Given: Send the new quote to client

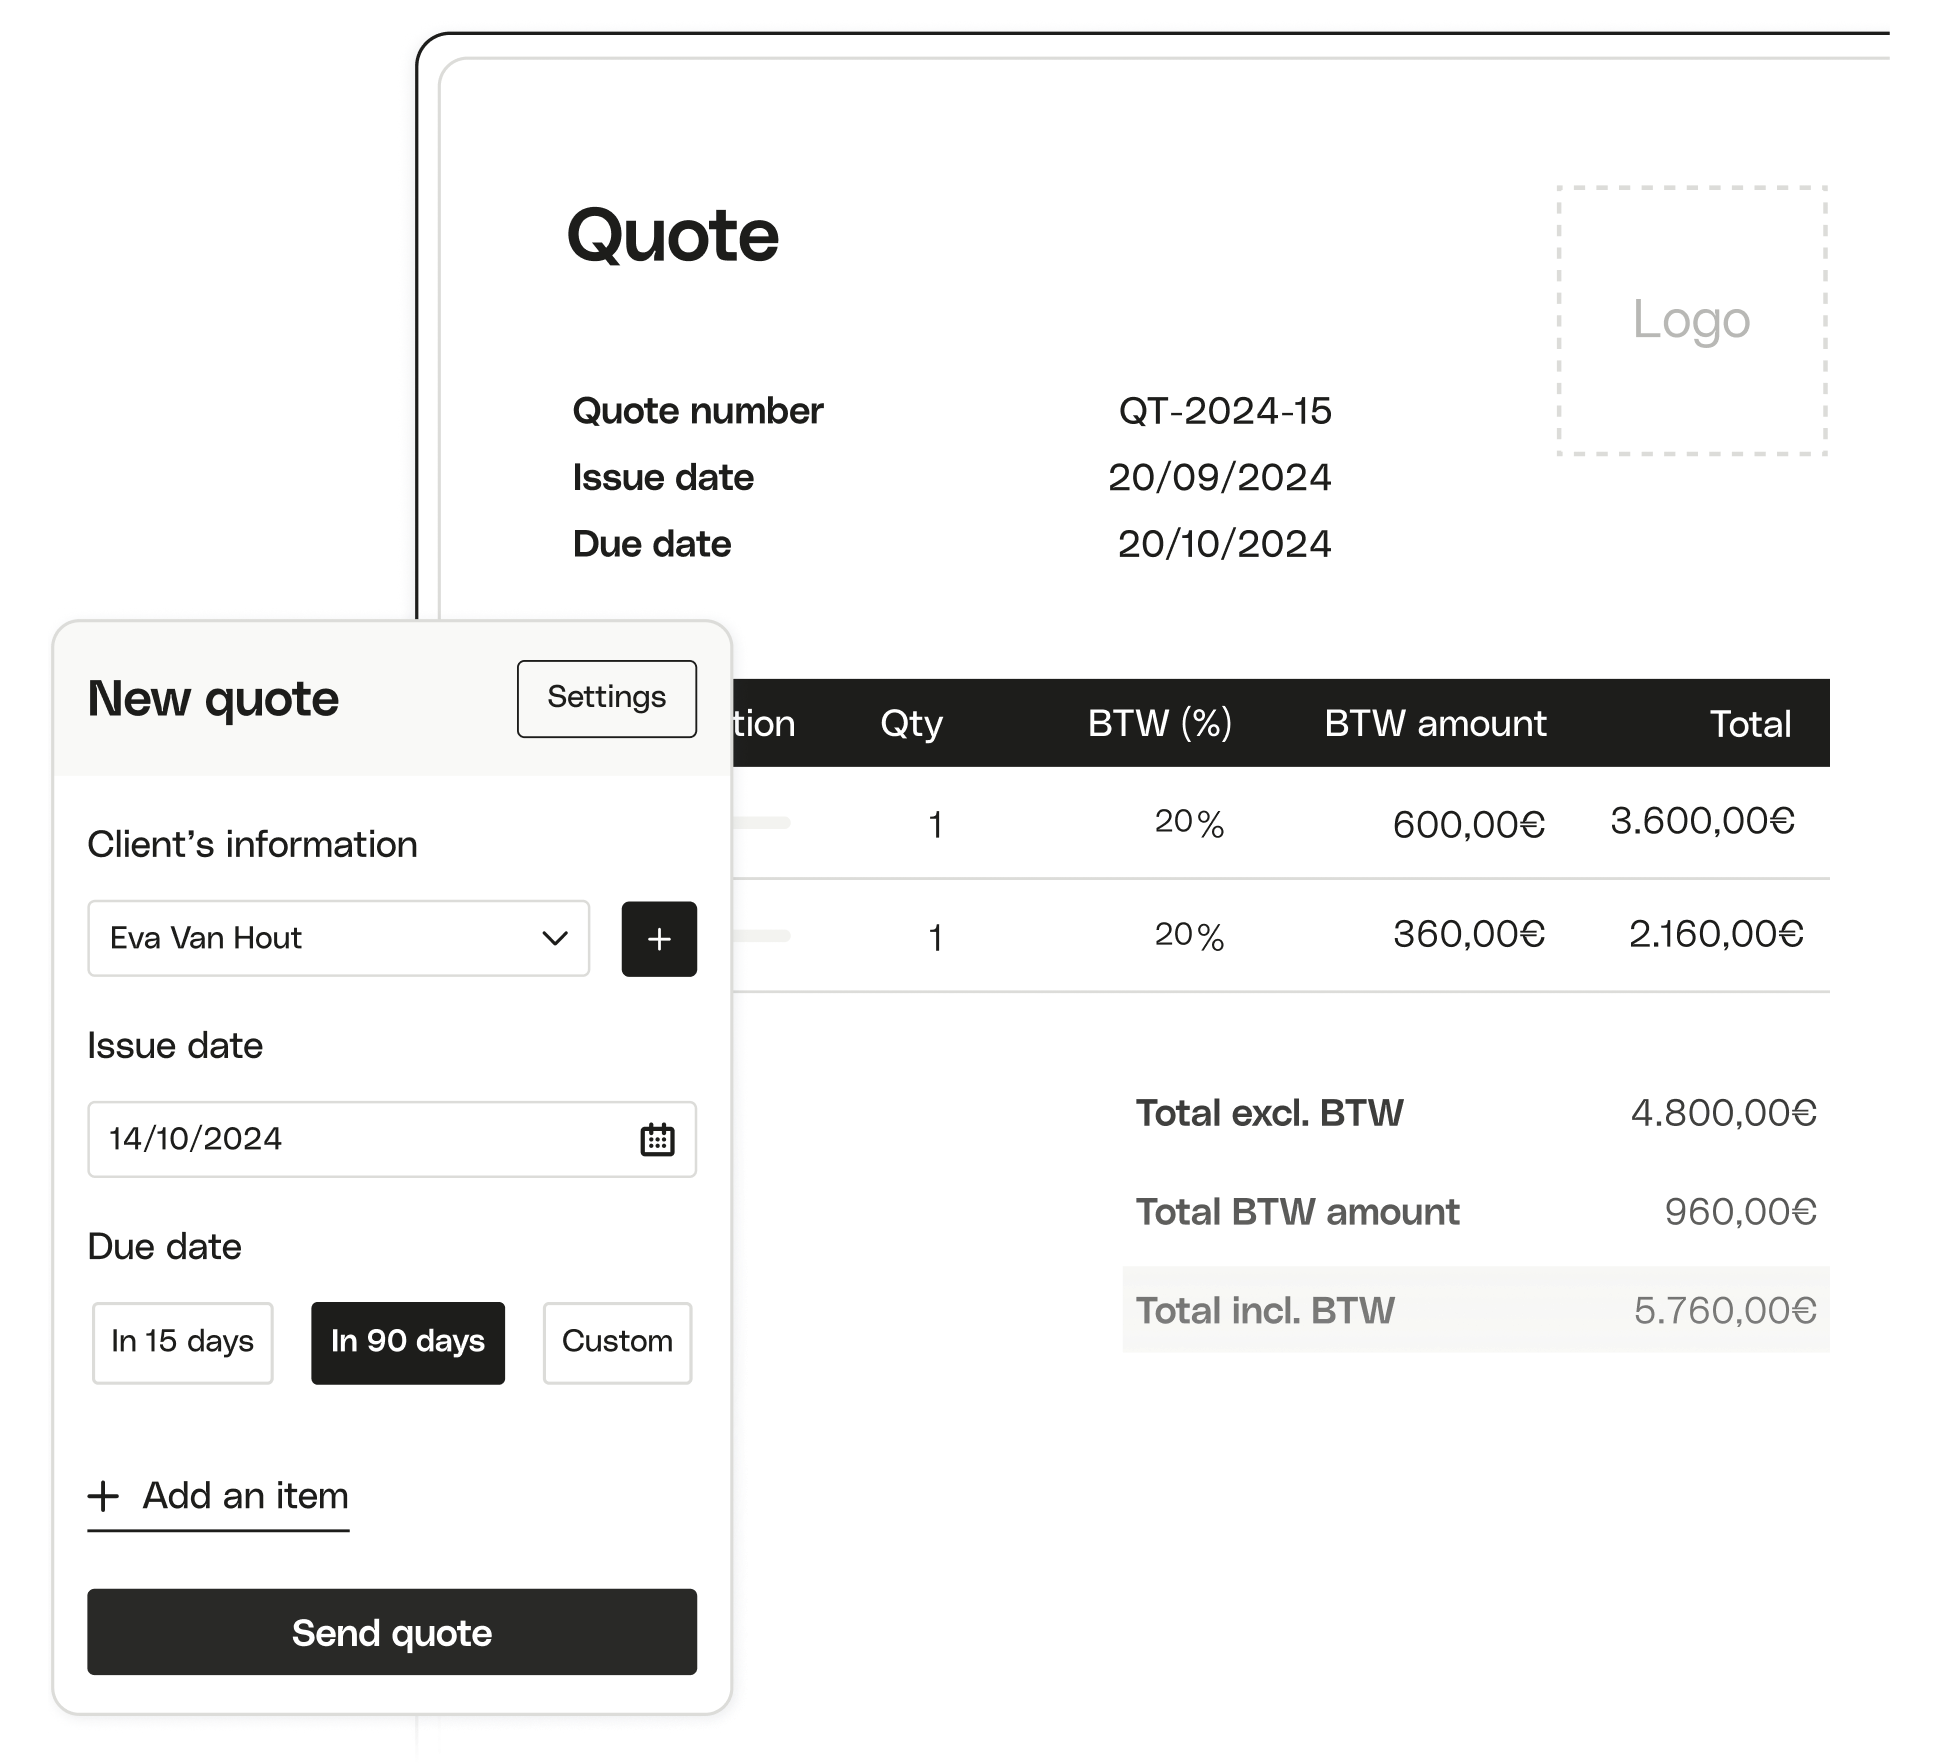Looking at the screenshot, I should point(391,1632).
